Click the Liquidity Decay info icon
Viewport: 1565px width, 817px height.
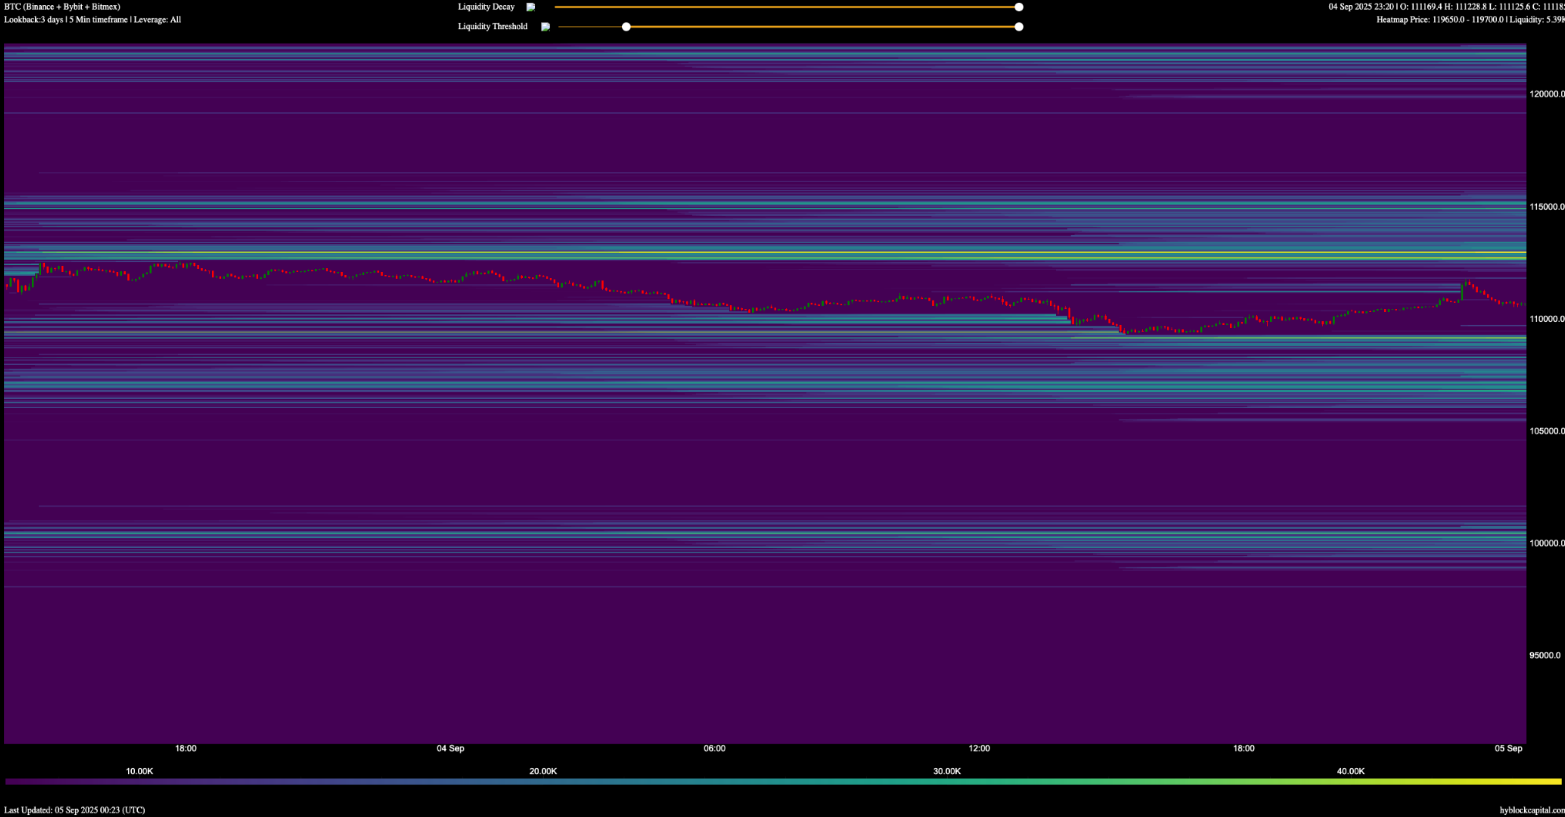click(531, 7)
